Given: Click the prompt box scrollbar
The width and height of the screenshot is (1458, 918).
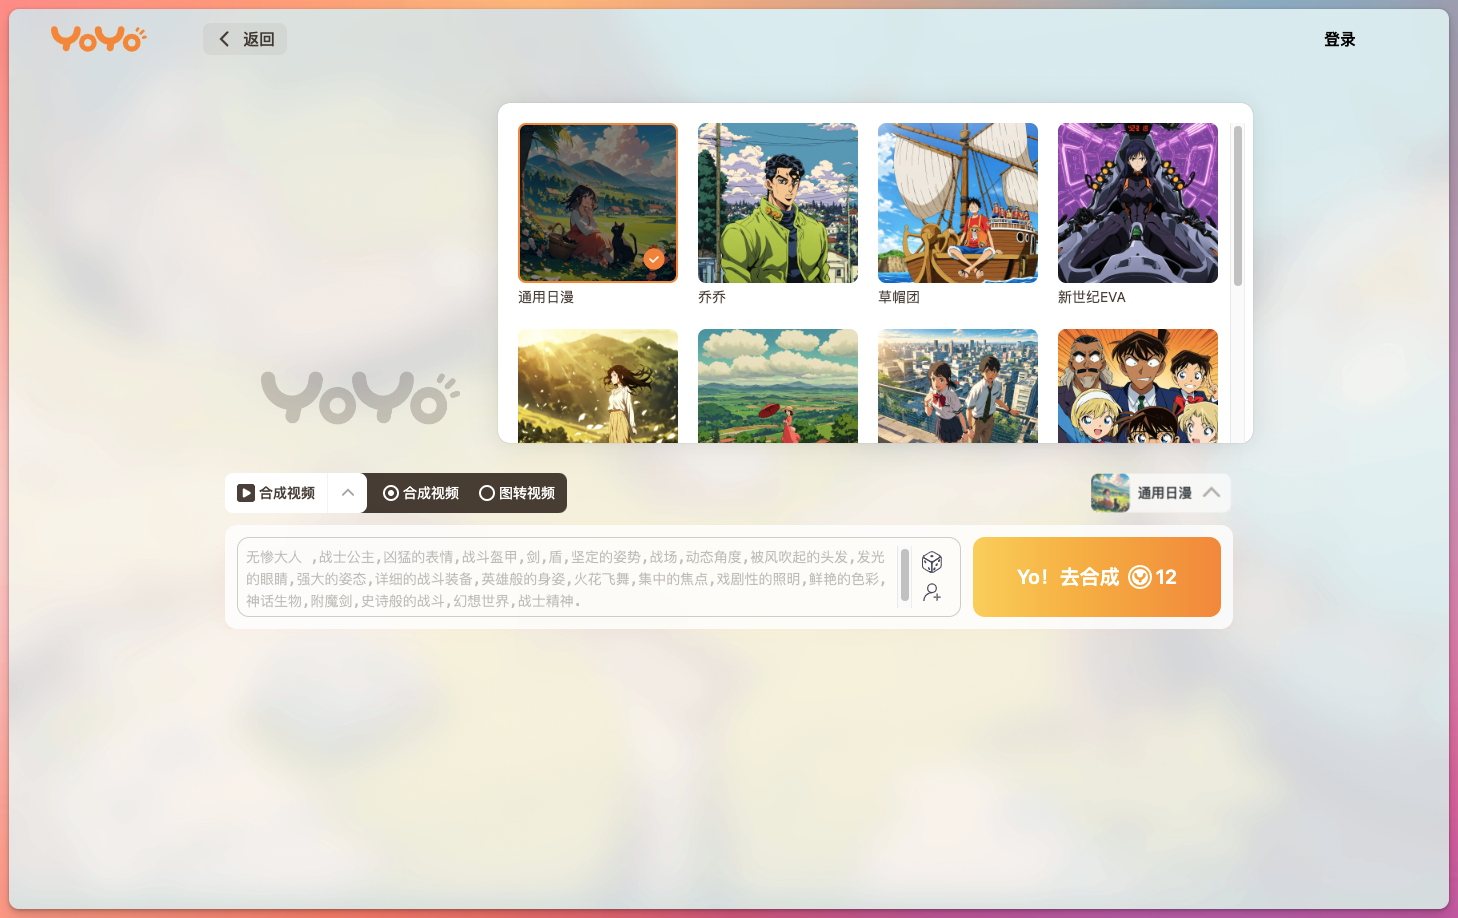Looking at the screenshot, I should point(905,575).
